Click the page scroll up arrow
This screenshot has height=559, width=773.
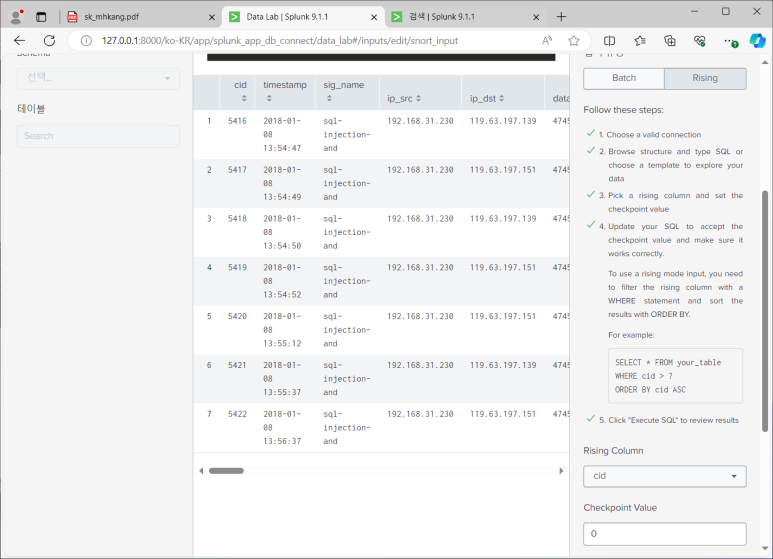(765, 63)
